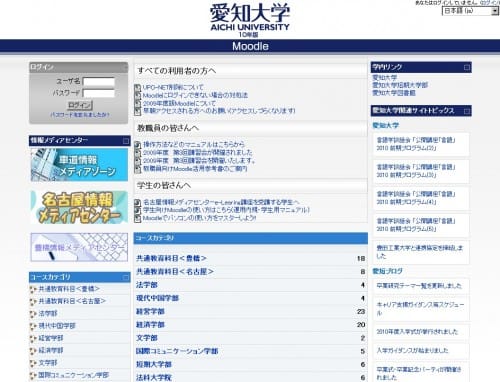Collapse the ログイン block toggle icon

(x=125, y=68)
